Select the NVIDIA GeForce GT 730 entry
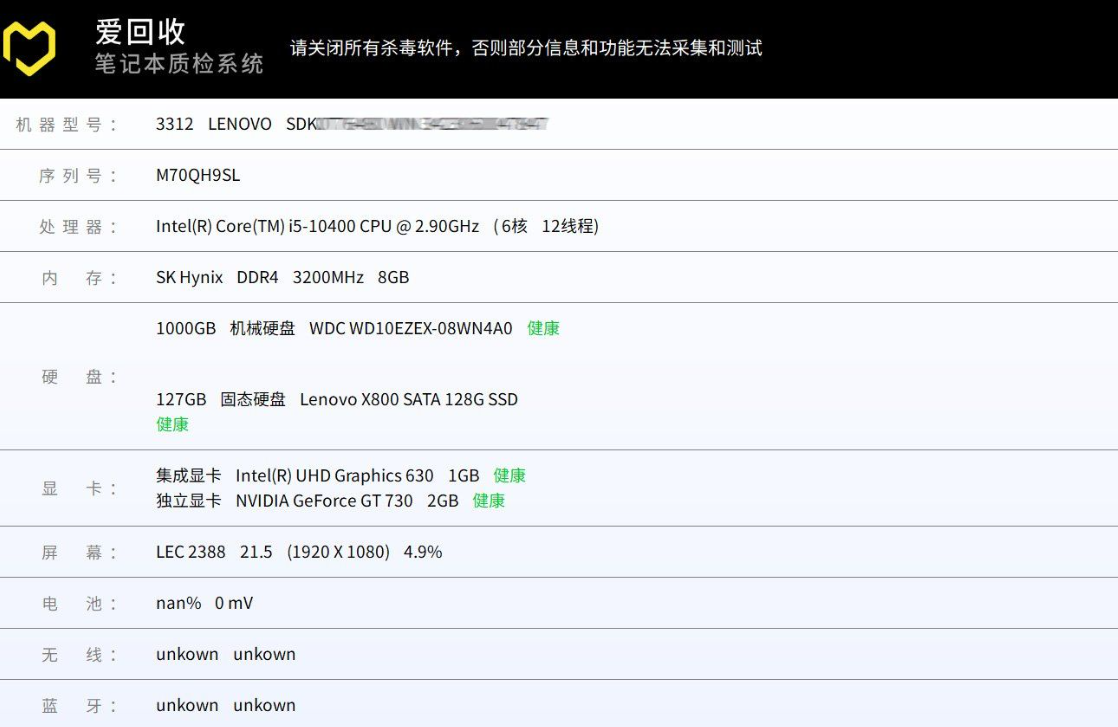The width and height of the screenshot is (1118, 727). click(x=307, y=501)
